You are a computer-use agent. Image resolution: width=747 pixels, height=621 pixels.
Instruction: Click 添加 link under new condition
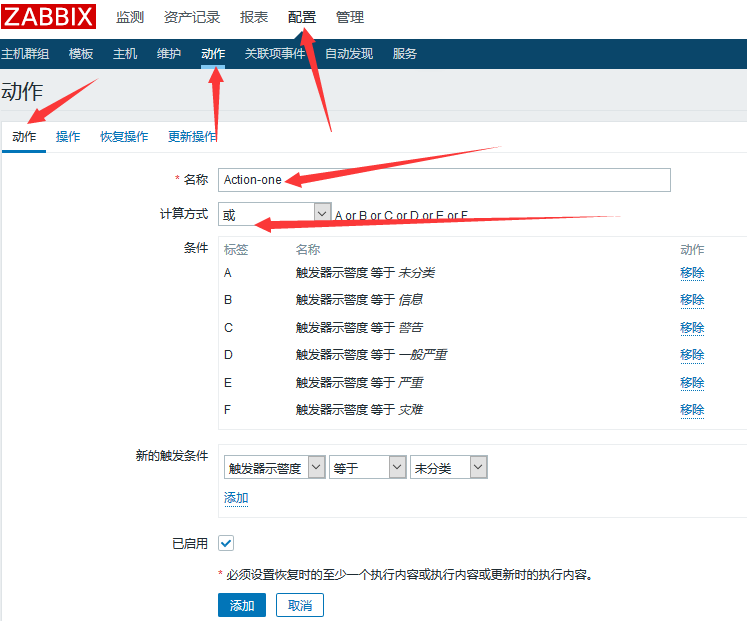click(236, 498)
